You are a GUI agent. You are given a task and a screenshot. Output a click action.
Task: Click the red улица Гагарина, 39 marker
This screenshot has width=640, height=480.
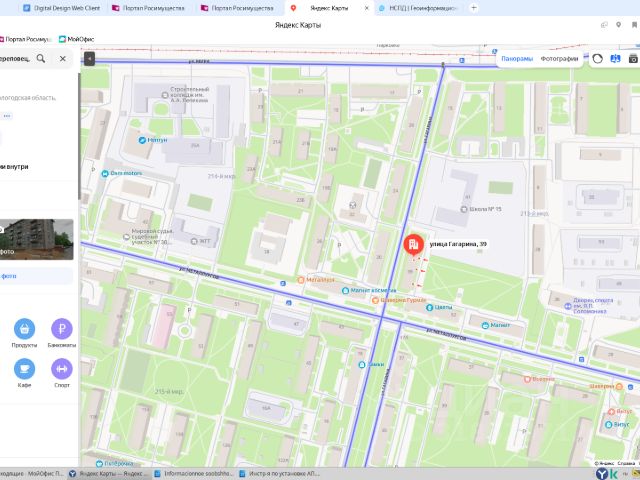click(413, 244)
